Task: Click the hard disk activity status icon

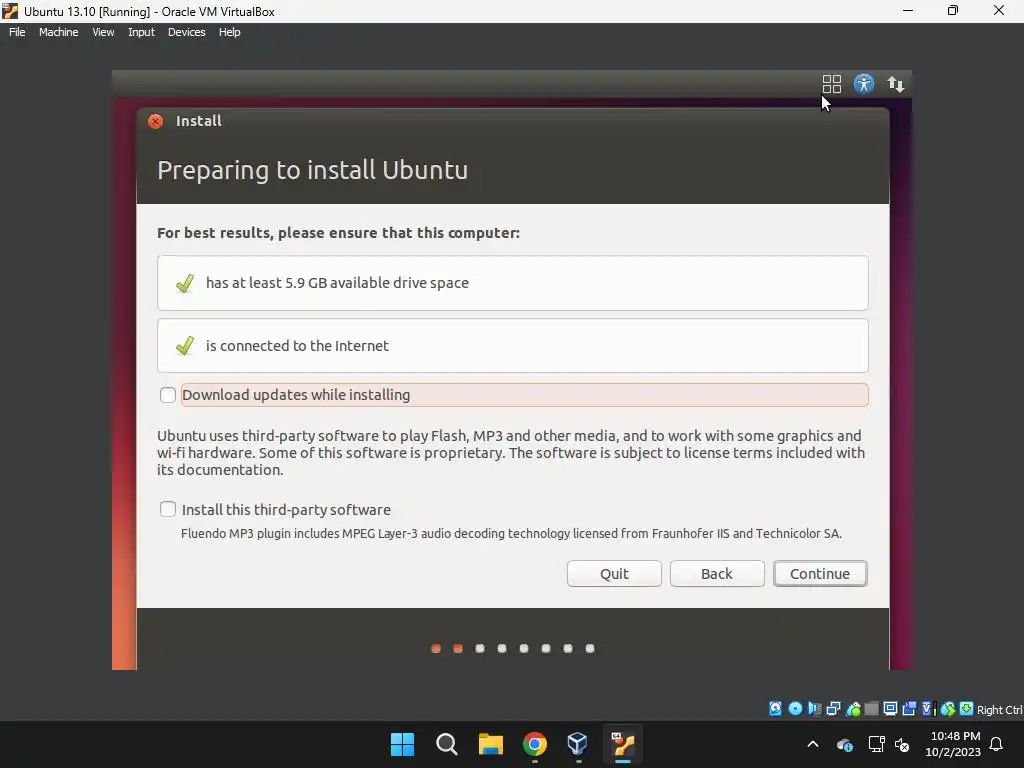Action: 775,709
